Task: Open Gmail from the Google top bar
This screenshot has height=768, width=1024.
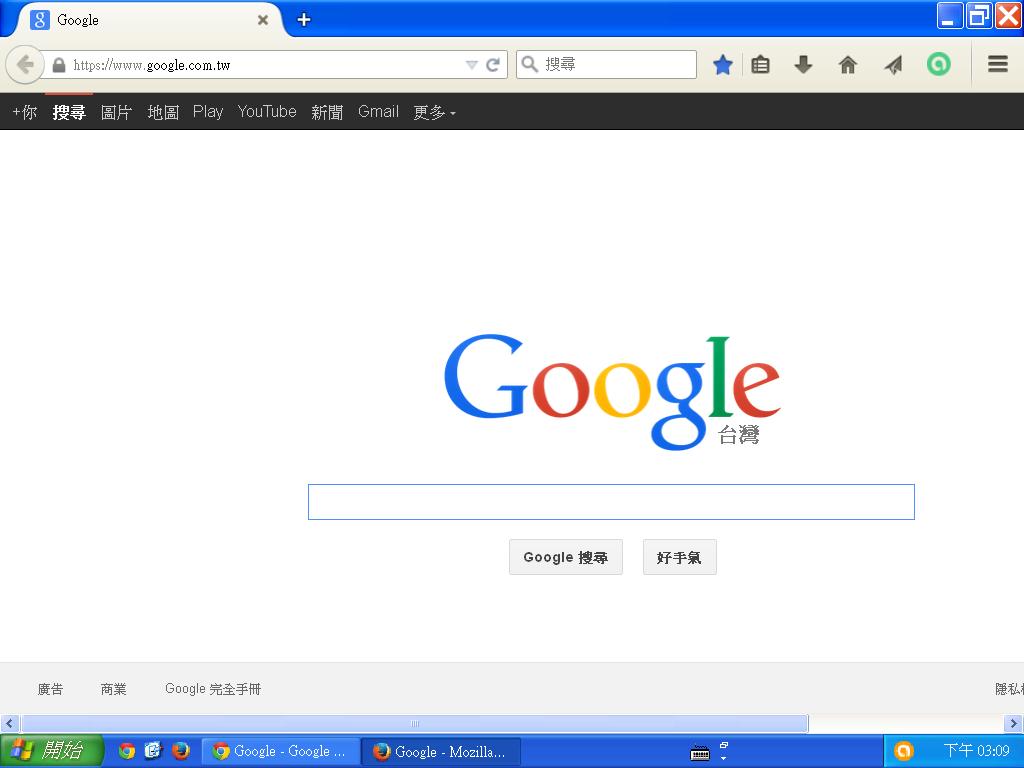Action: click(378, 112)
